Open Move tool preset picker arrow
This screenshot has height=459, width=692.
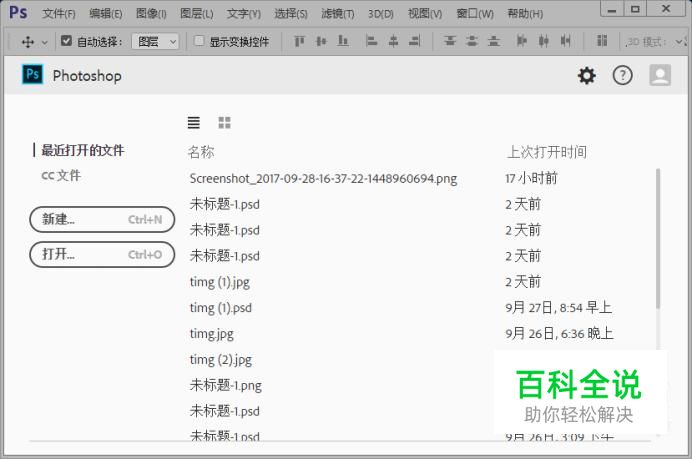(45, 43)
